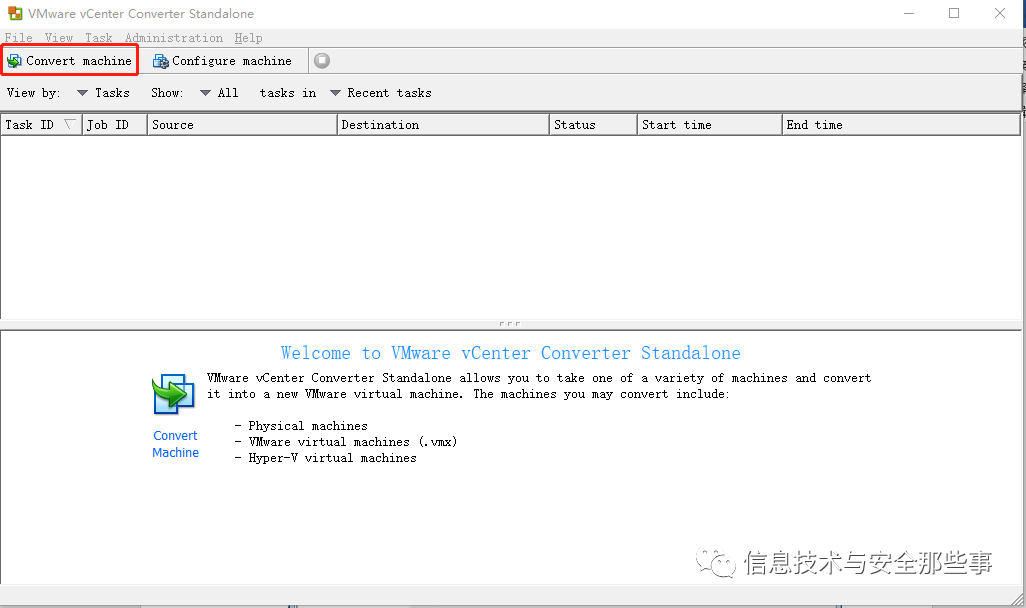Click the round stop task icon in toolbar
The width and height of the screenshot is (1026, 608).
322,61
